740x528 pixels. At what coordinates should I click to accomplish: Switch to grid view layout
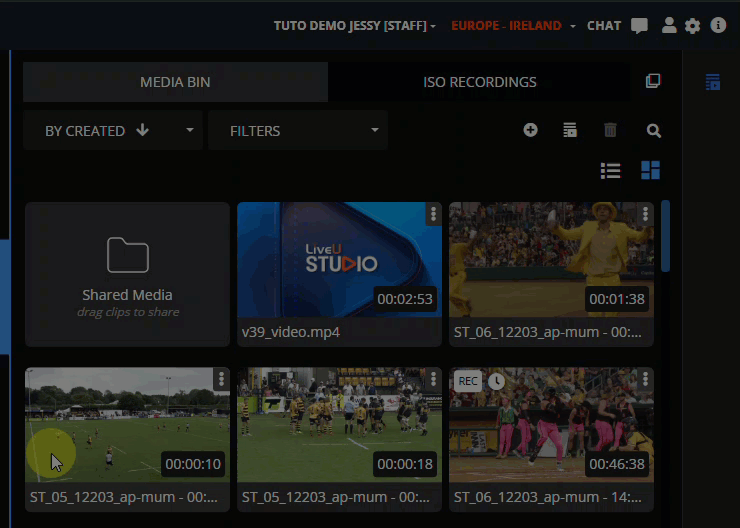650,170
